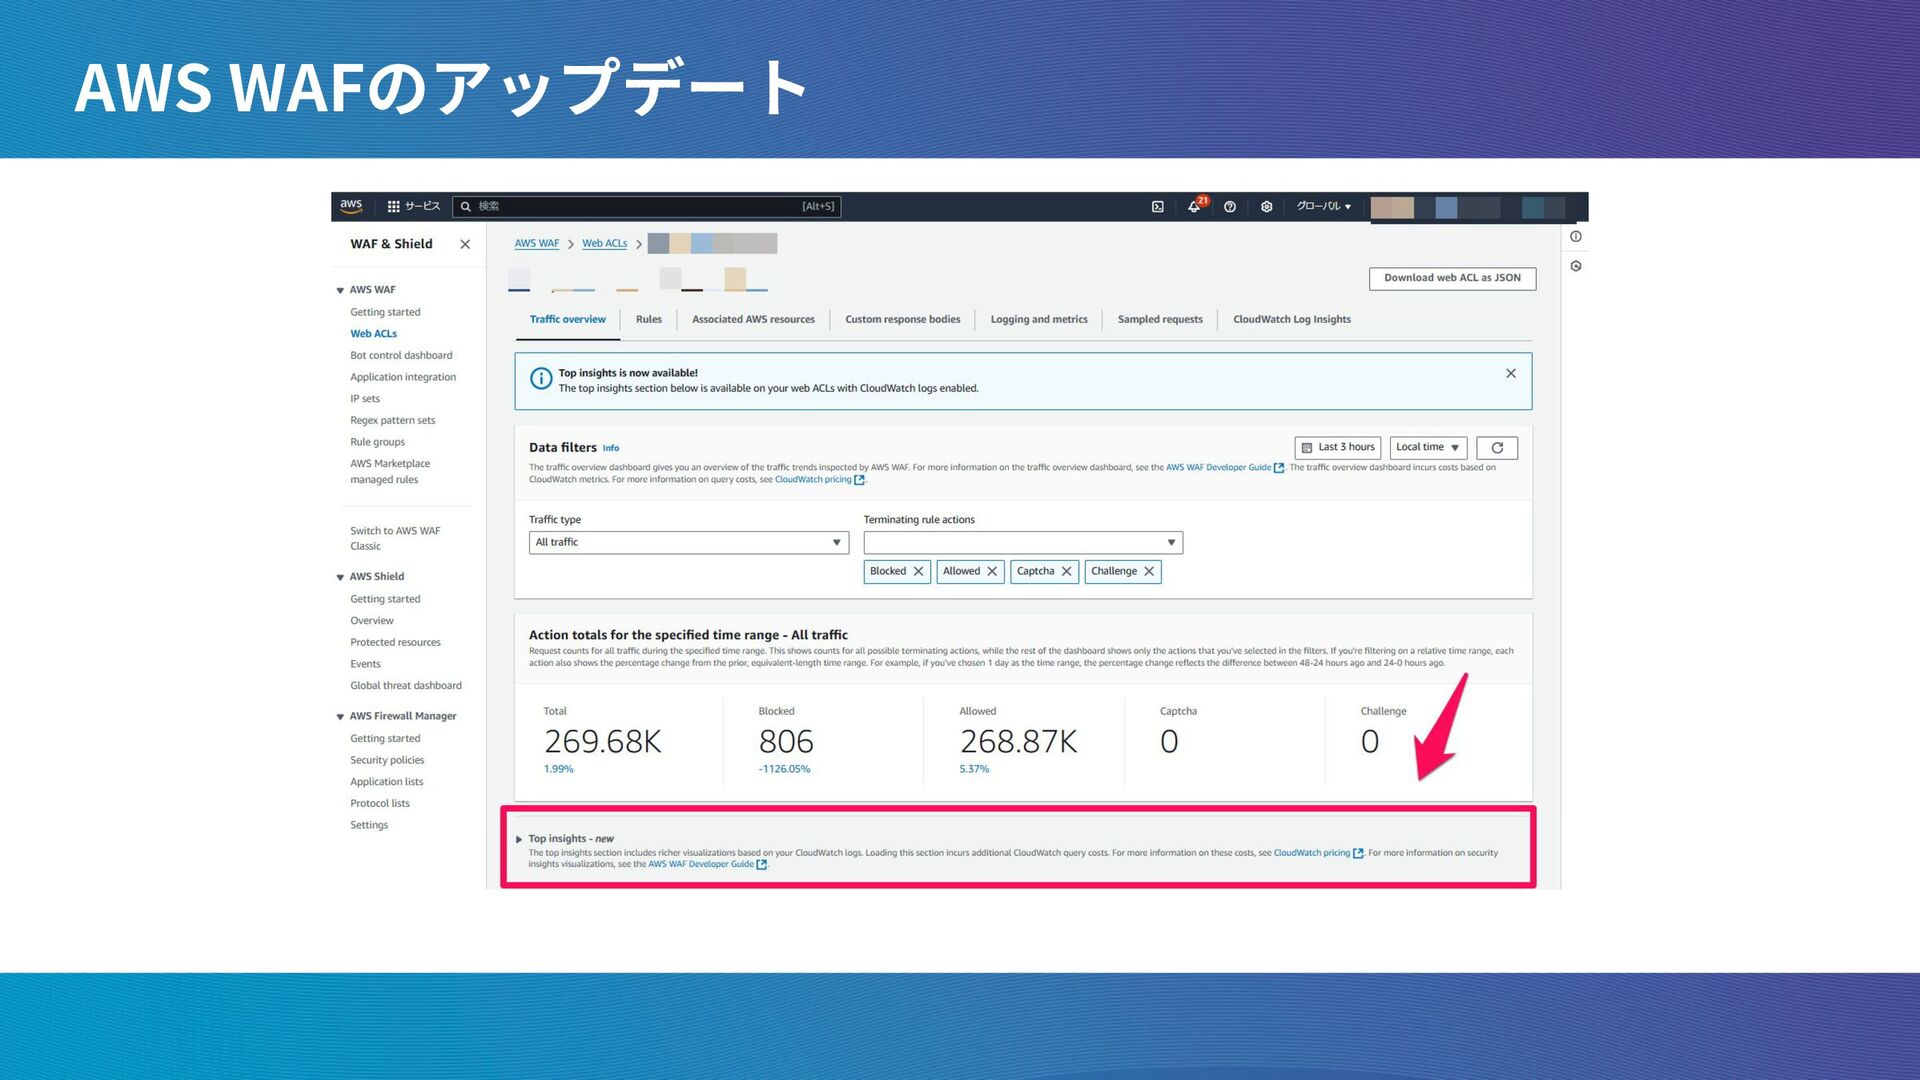Switch to the Rules tab
The height and width of the screenshot is (1080, 1920).
[x=649, y=320]
